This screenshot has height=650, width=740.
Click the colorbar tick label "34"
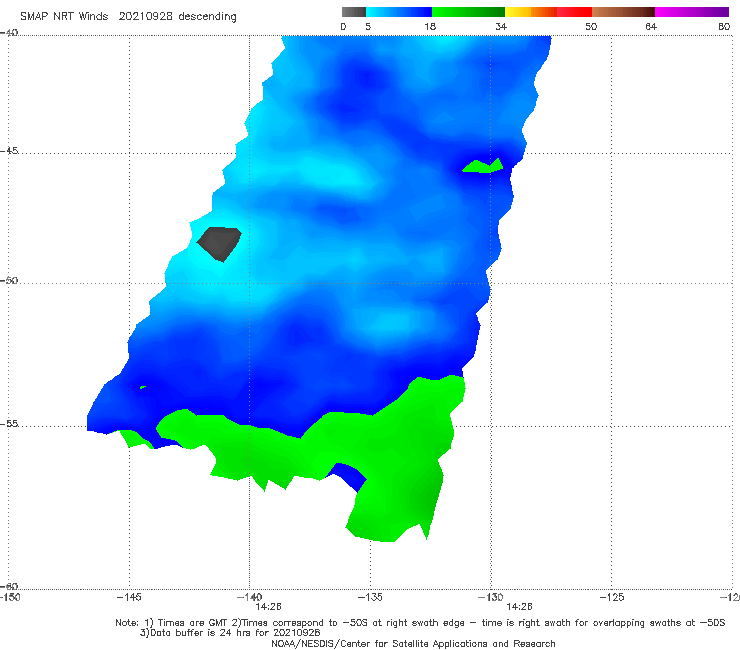501,26
